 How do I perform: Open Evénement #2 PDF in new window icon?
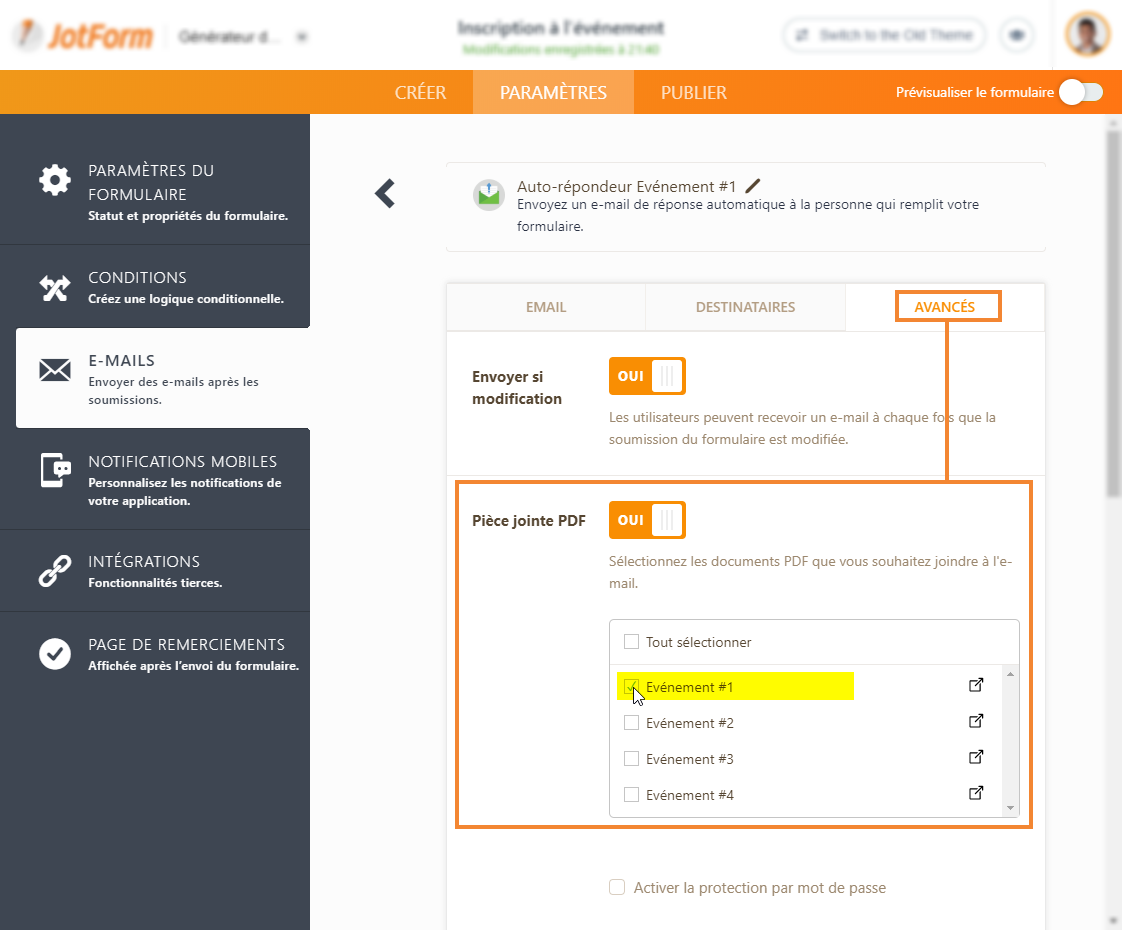pos(976,721)
